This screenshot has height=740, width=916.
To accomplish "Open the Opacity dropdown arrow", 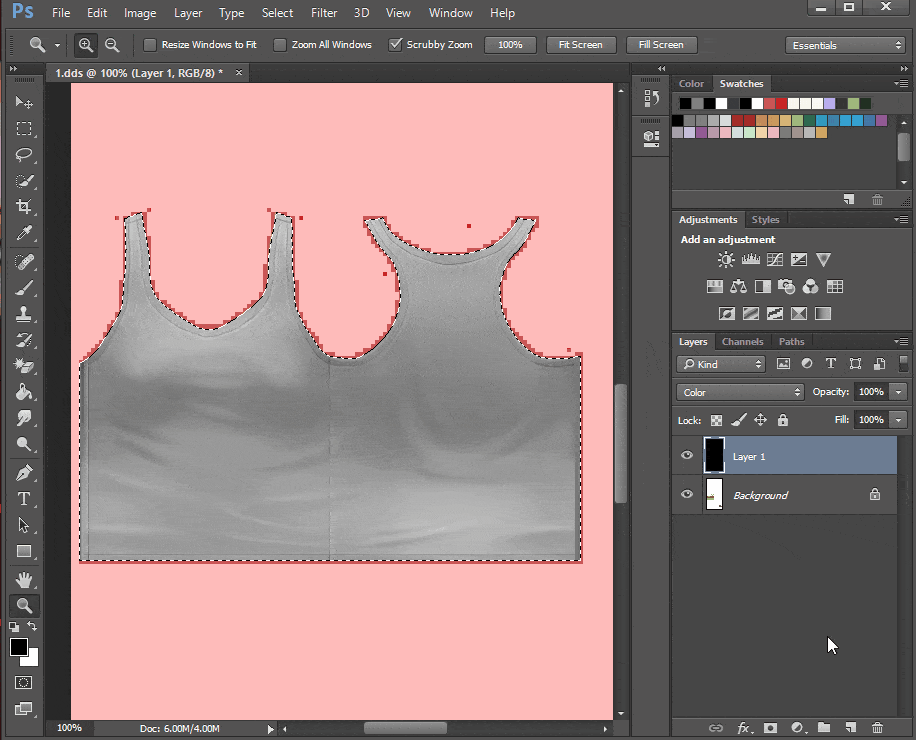I will point(897,391).
